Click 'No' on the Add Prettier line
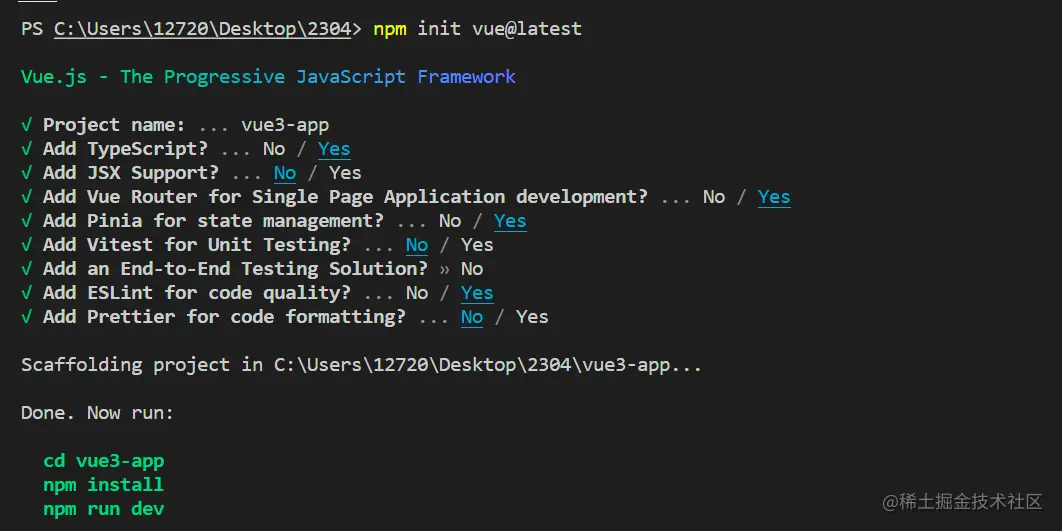The height and width of the screenshot is (531, 1062). click(471, 317)
